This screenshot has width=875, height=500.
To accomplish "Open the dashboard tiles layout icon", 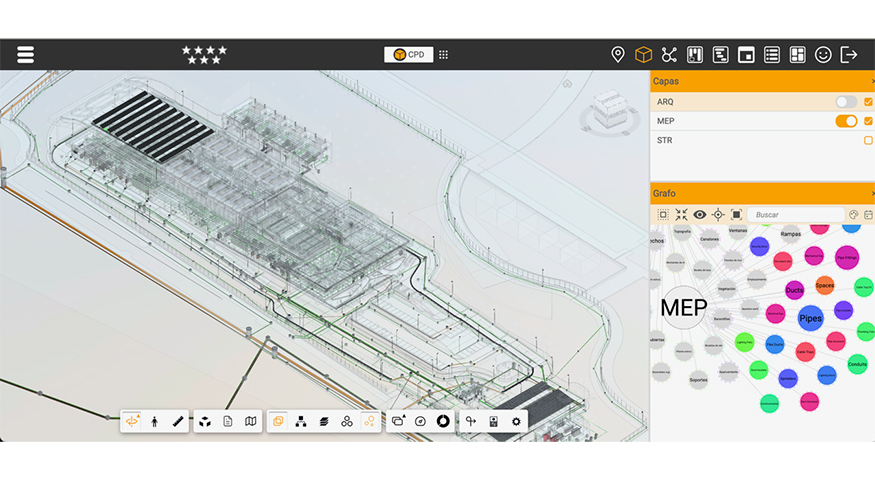I will pyautogui.click(x=797, y=55).
